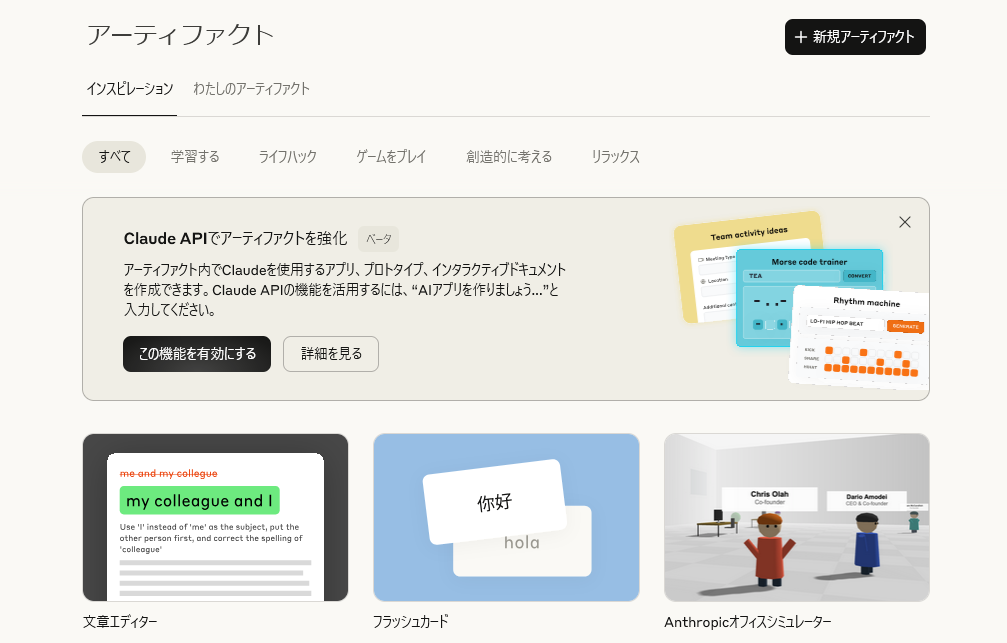Click この機能を有効にする button
Image resolution: width=1007 pixels, height=643 pixels.
pyautogui.click(x=197, y=354)
